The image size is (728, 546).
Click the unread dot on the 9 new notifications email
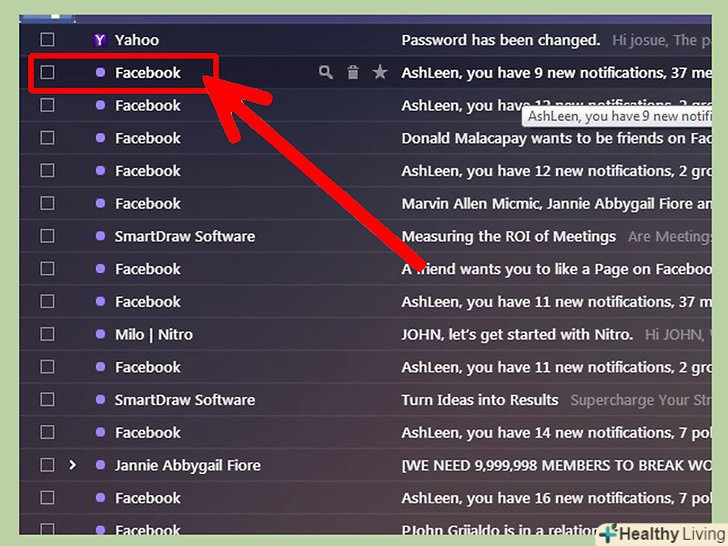pos(100,72)
